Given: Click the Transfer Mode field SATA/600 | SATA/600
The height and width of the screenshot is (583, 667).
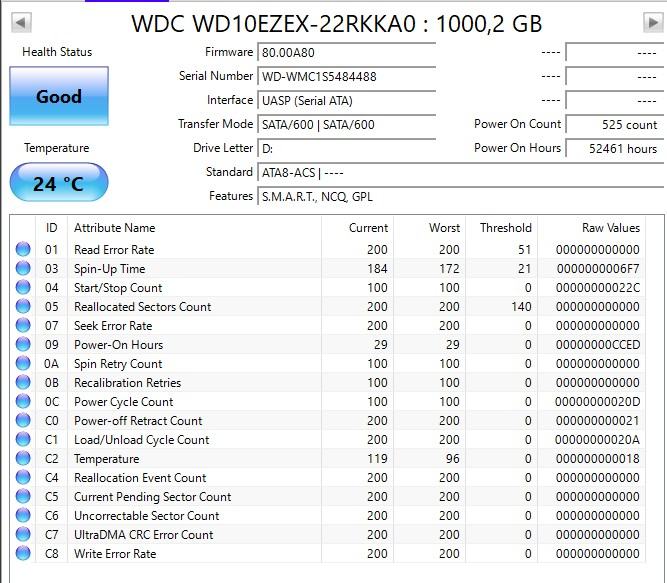Looking at the screenshot, I should click(347, 125).
